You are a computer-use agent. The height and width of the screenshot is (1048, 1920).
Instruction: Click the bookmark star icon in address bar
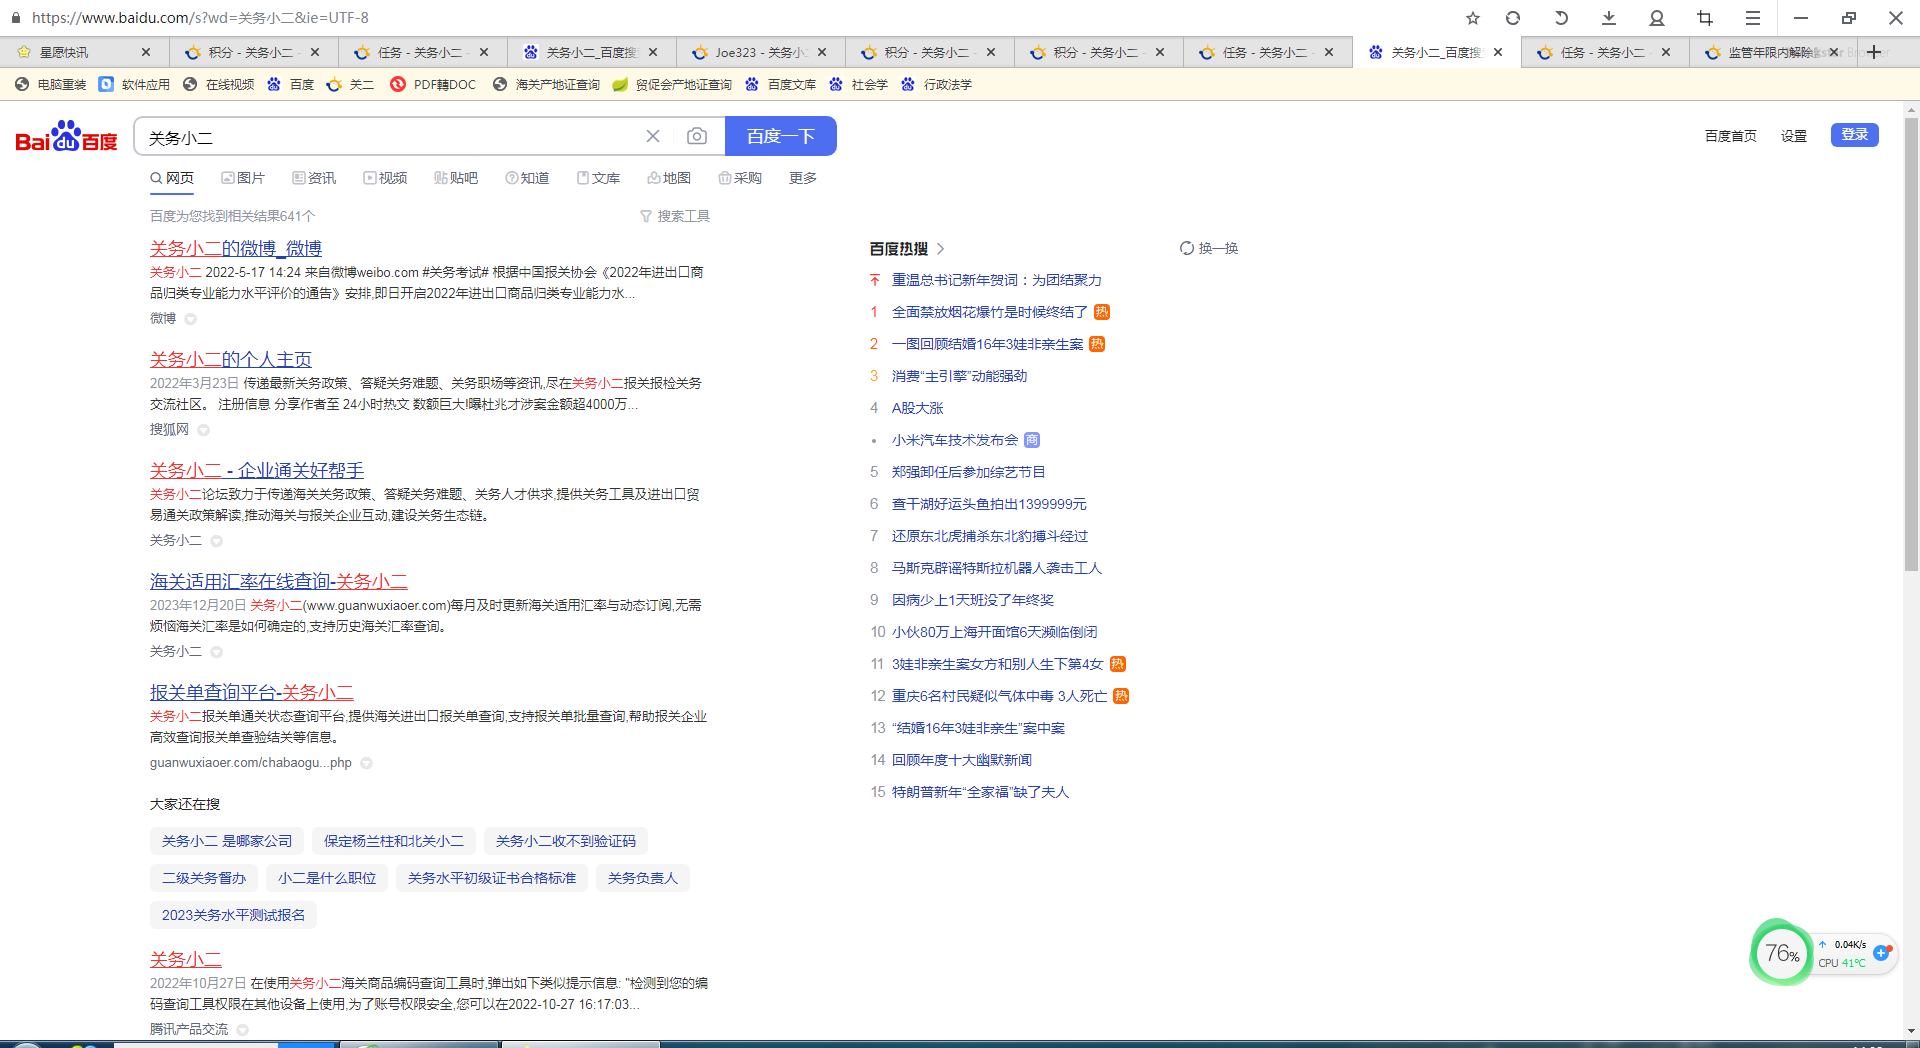[x=1472, y=18]
